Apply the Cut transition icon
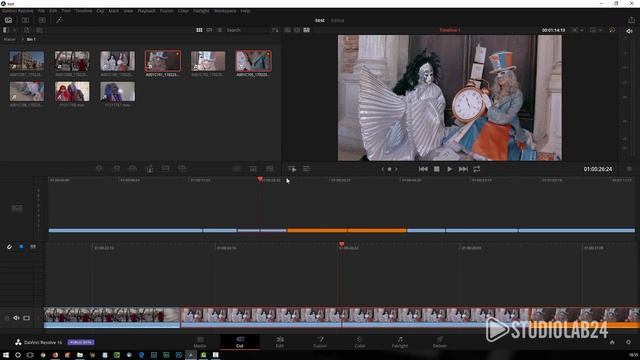This screenshot has width=640, height=360. (x=236, y=169)
